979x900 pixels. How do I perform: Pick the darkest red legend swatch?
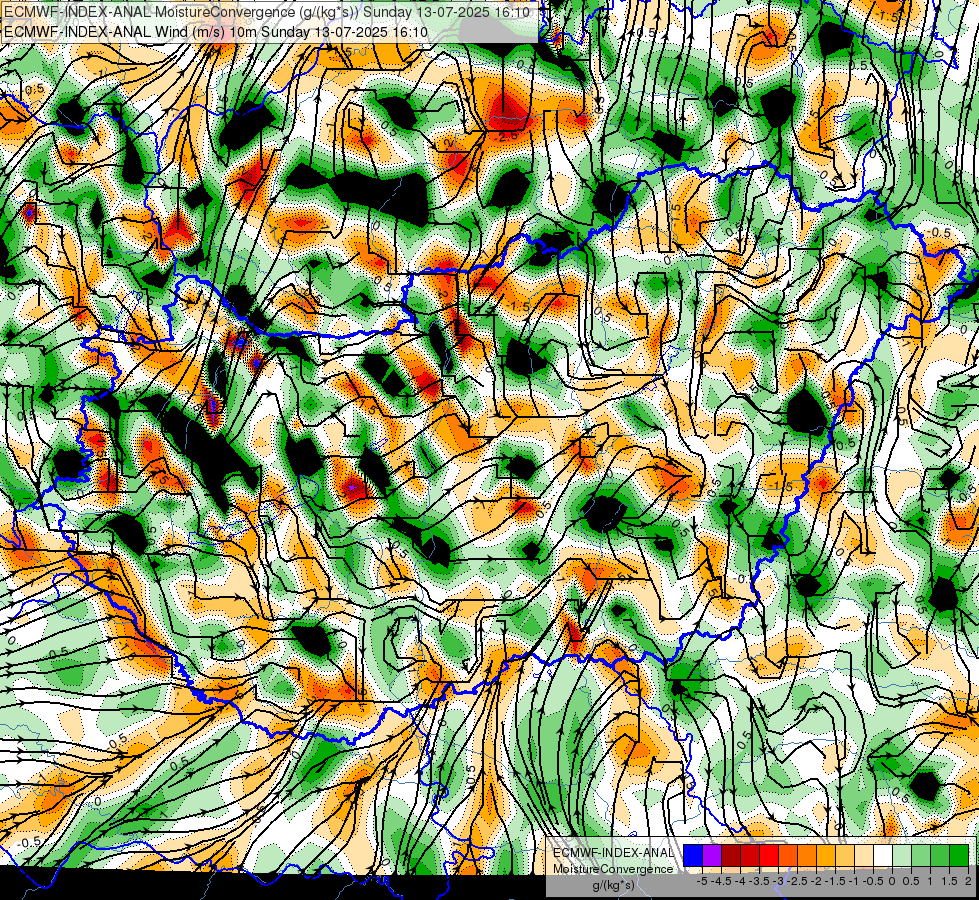731,855
